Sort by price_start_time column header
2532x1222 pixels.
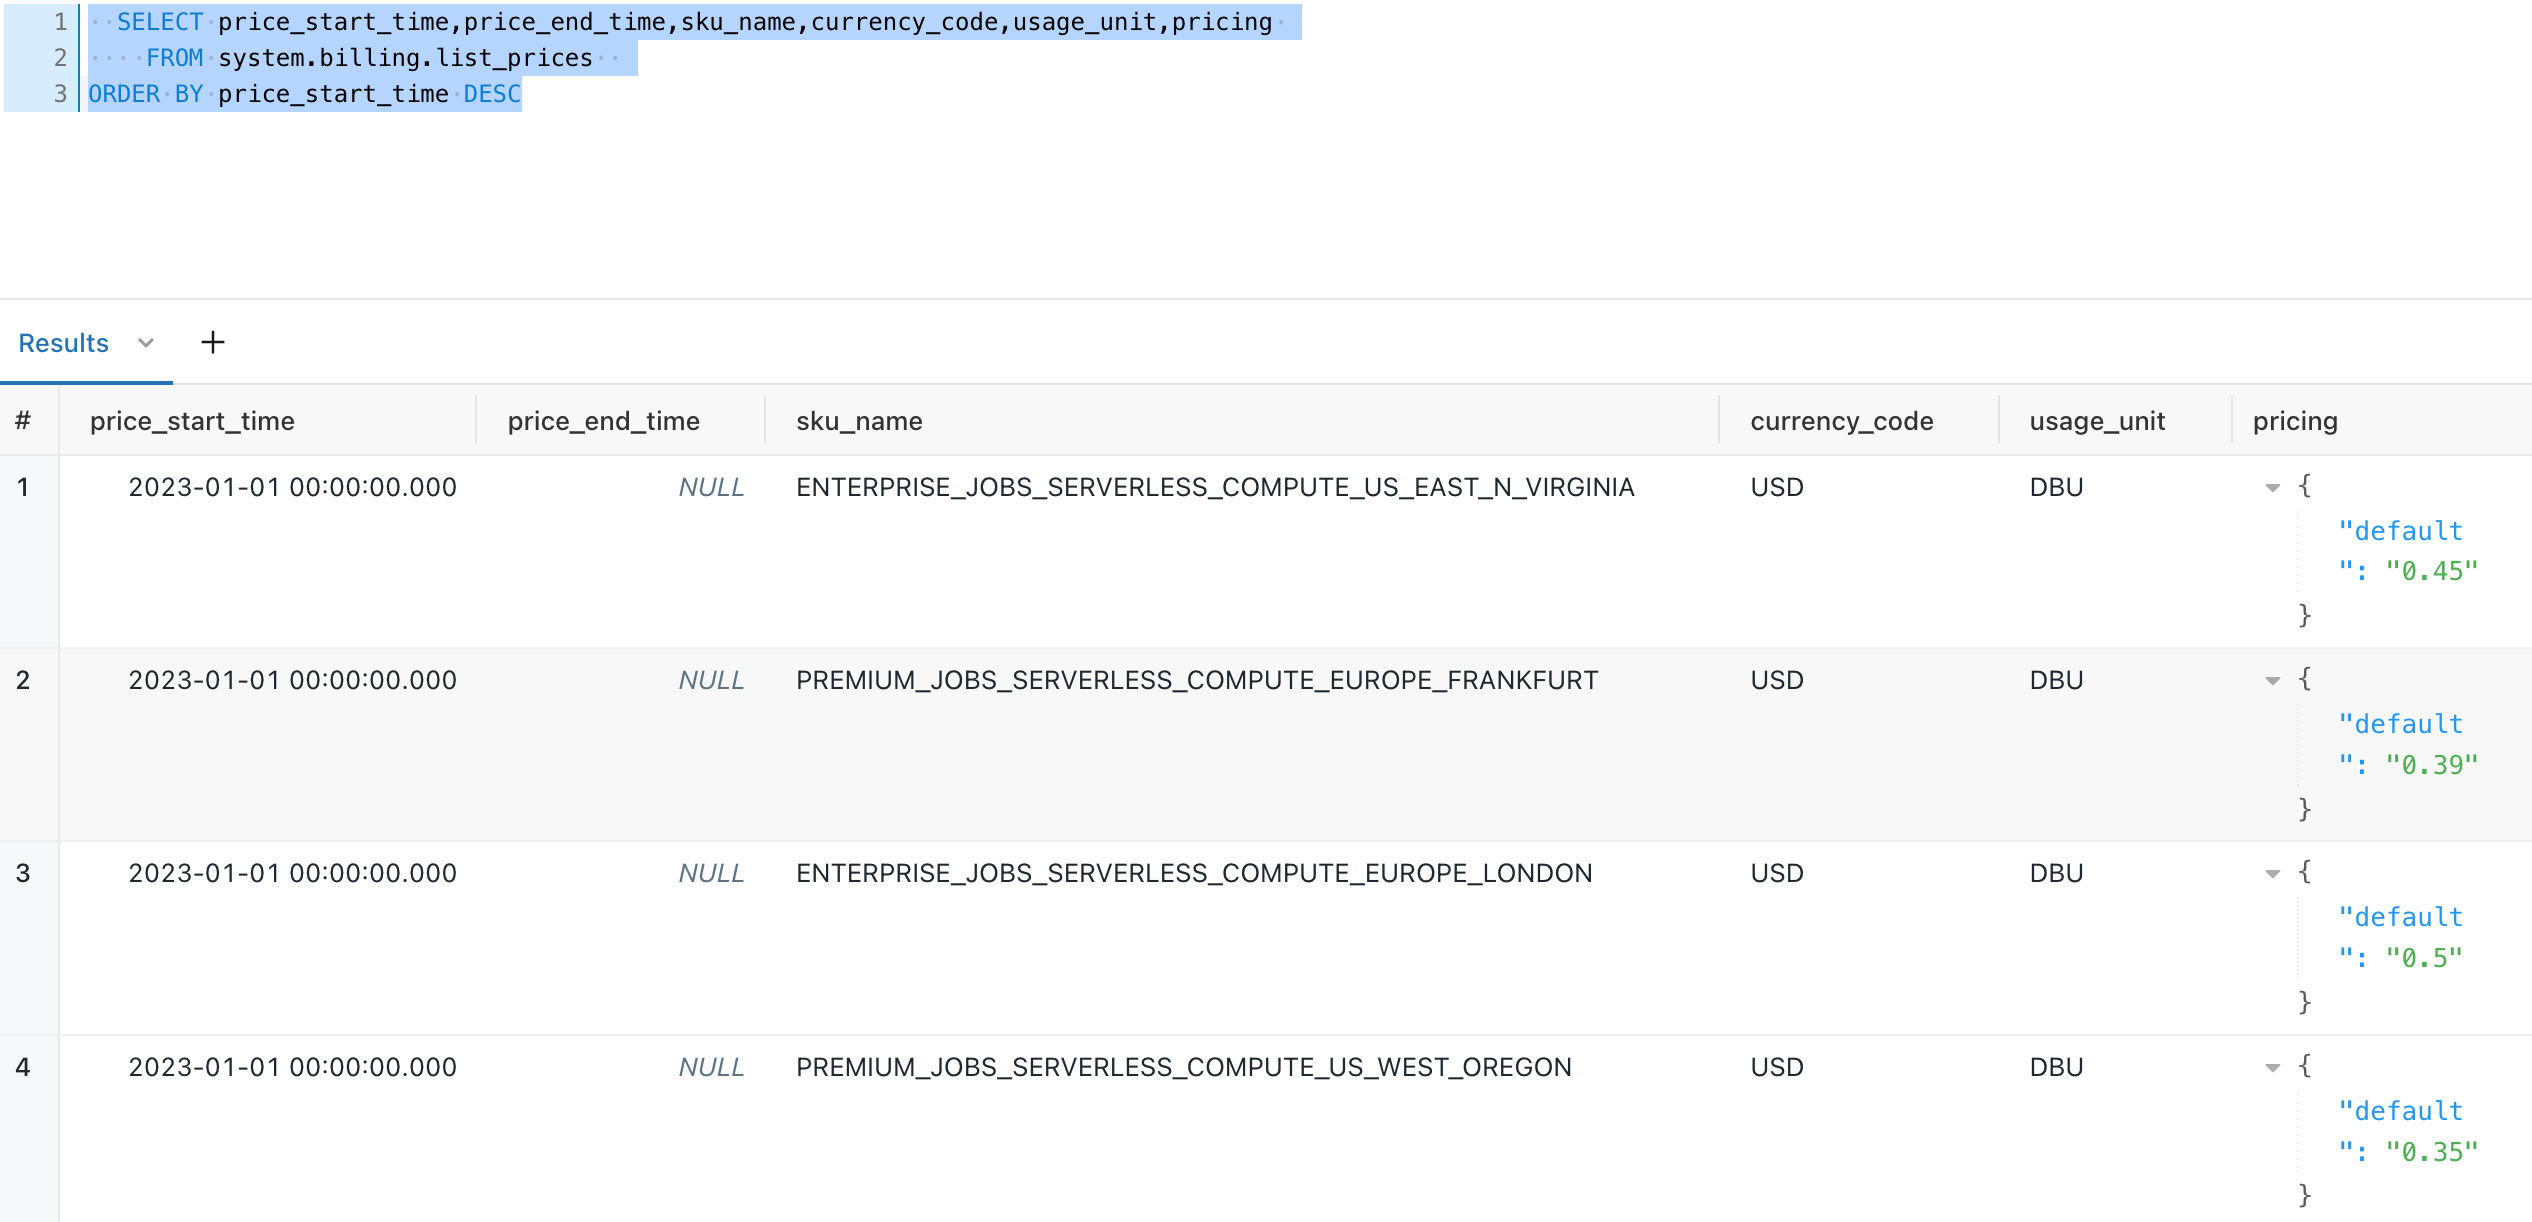click(192, 421)
